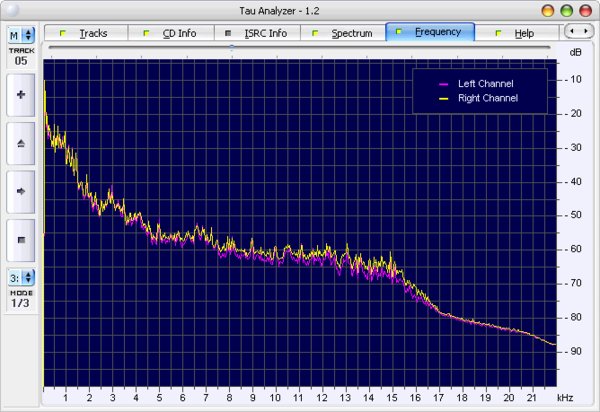Click the mode 1/3 display
Viewport: 600px width, 412px height.
tap(20, 303)
